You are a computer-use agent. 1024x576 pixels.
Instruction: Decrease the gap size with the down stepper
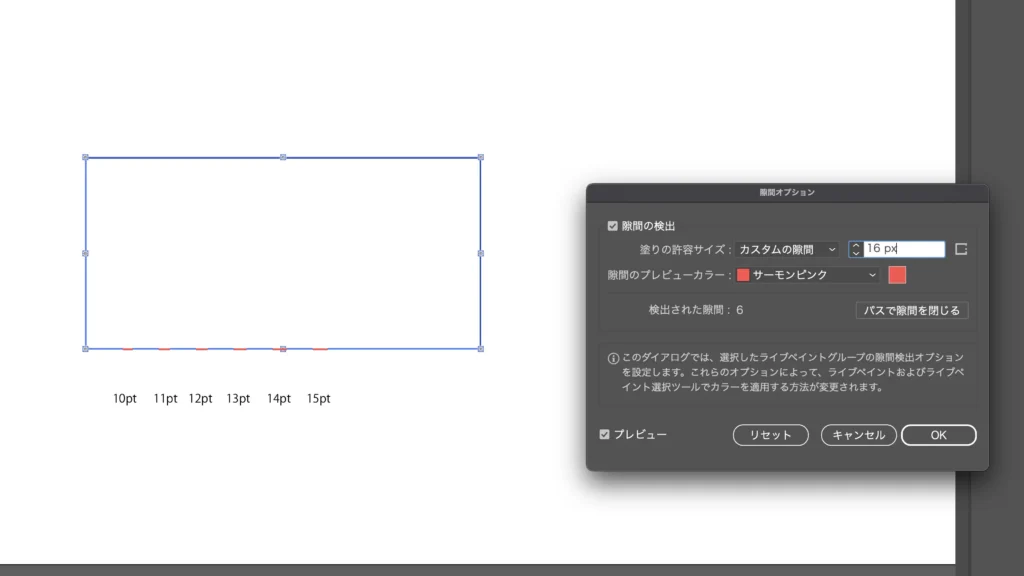[856, 254]
